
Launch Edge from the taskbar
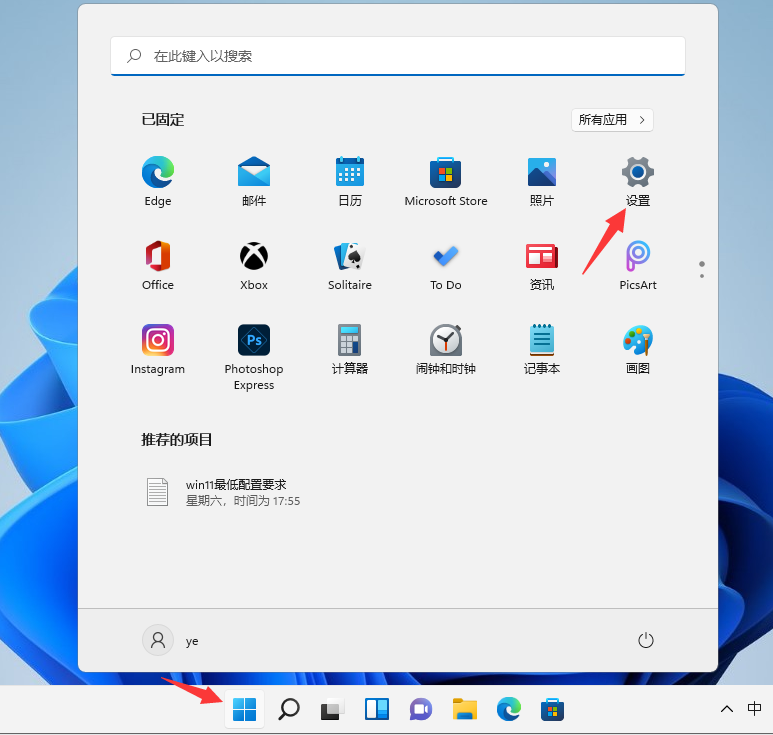pos(508,710)
